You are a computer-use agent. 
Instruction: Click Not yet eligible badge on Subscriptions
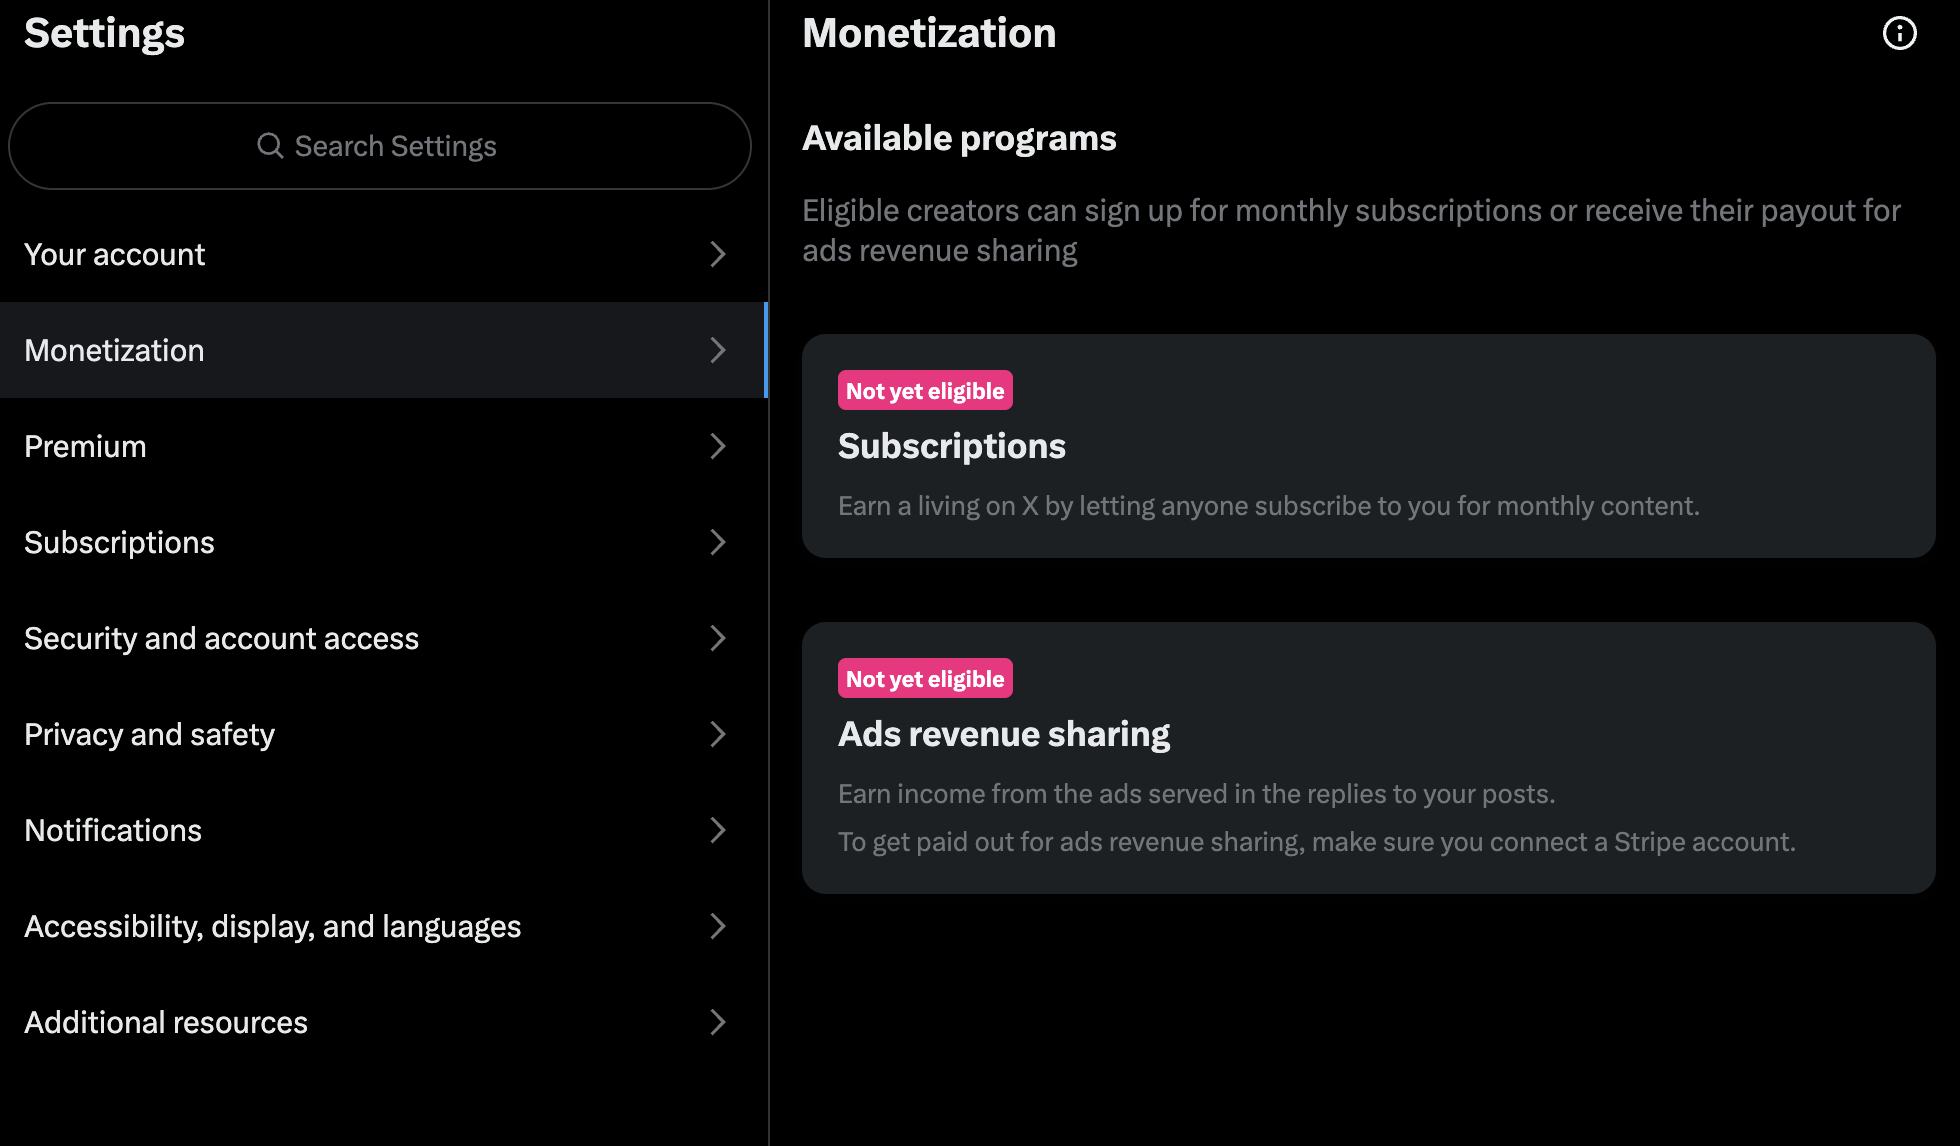coord(925,390)
